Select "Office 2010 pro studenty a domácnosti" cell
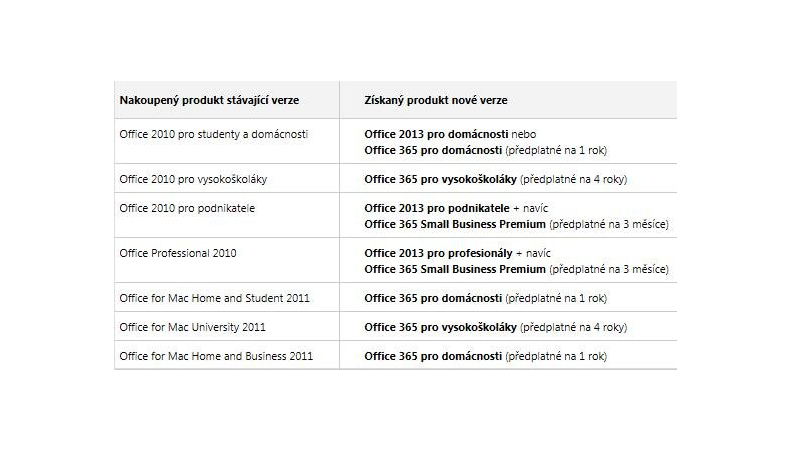 213,134
